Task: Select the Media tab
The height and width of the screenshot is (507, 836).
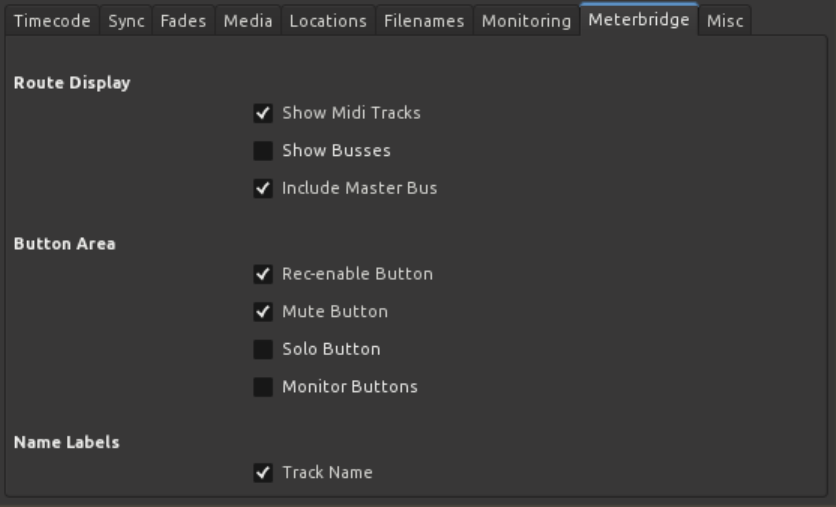Action: (248, 21)
